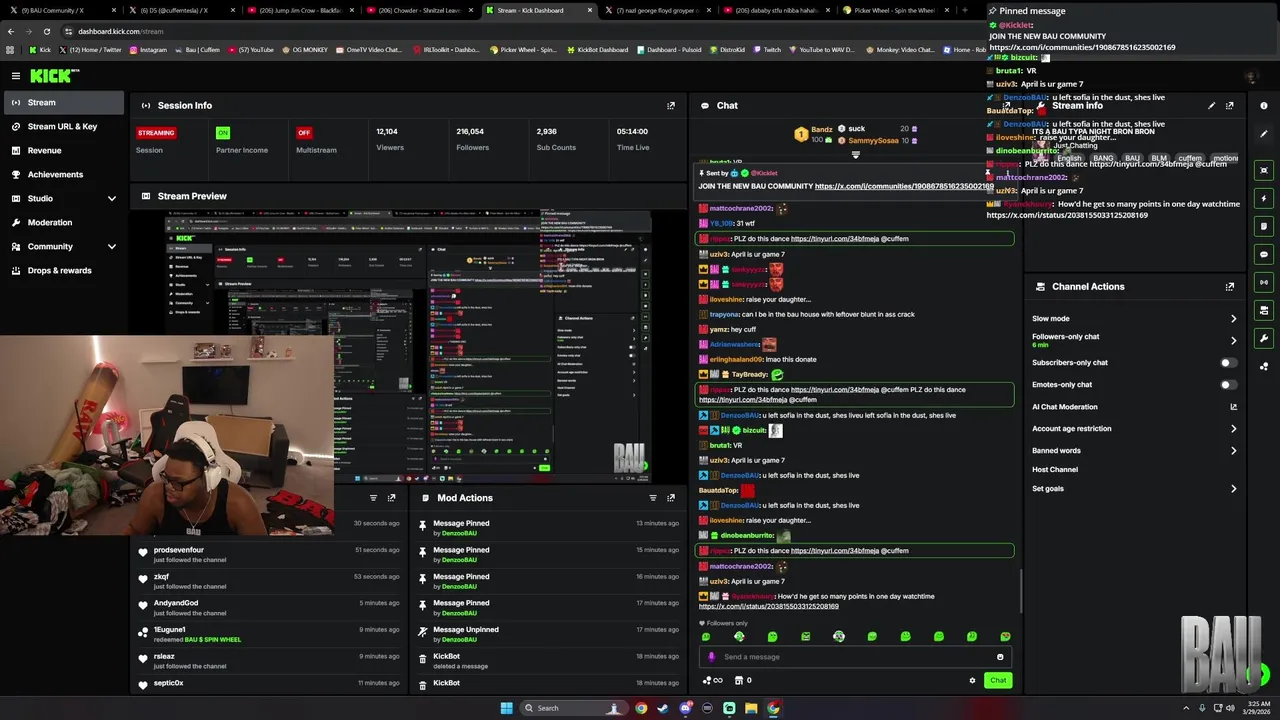
Task: Click the purple microphone icon in message box
Action: click(x=711, y=657)
